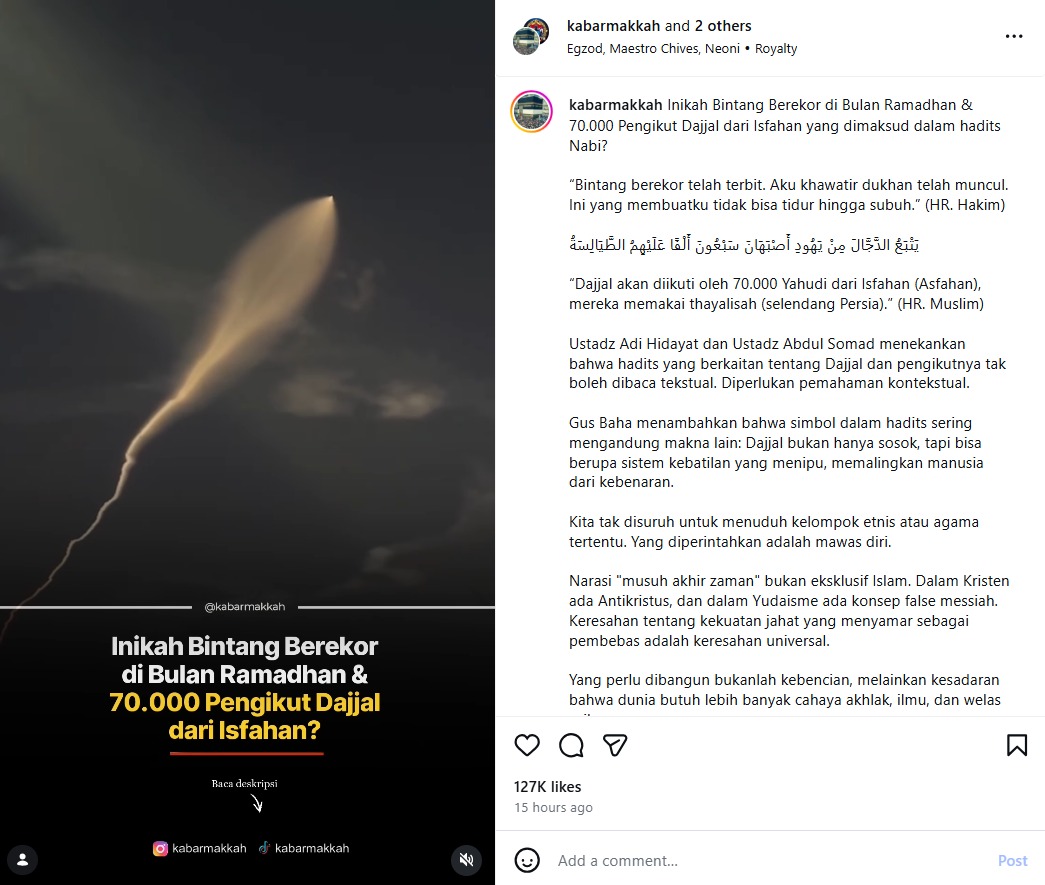
Task: Submit the comment with Post button
Action: (1012, 860)
